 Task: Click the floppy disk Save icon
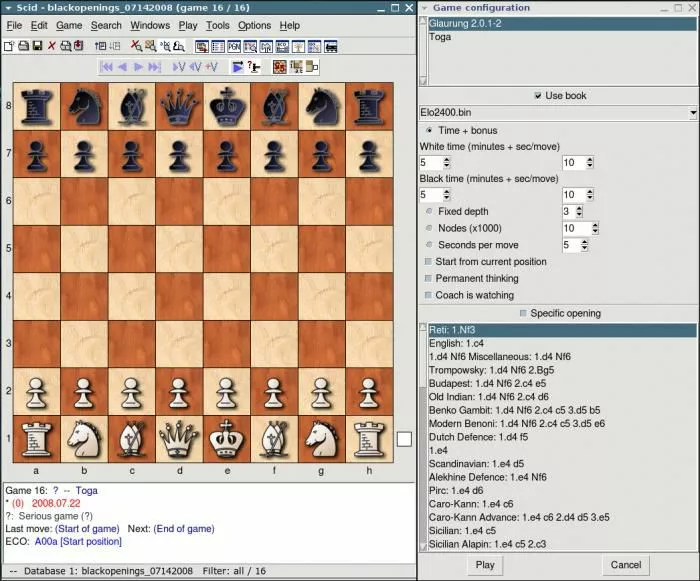point(37,46)
